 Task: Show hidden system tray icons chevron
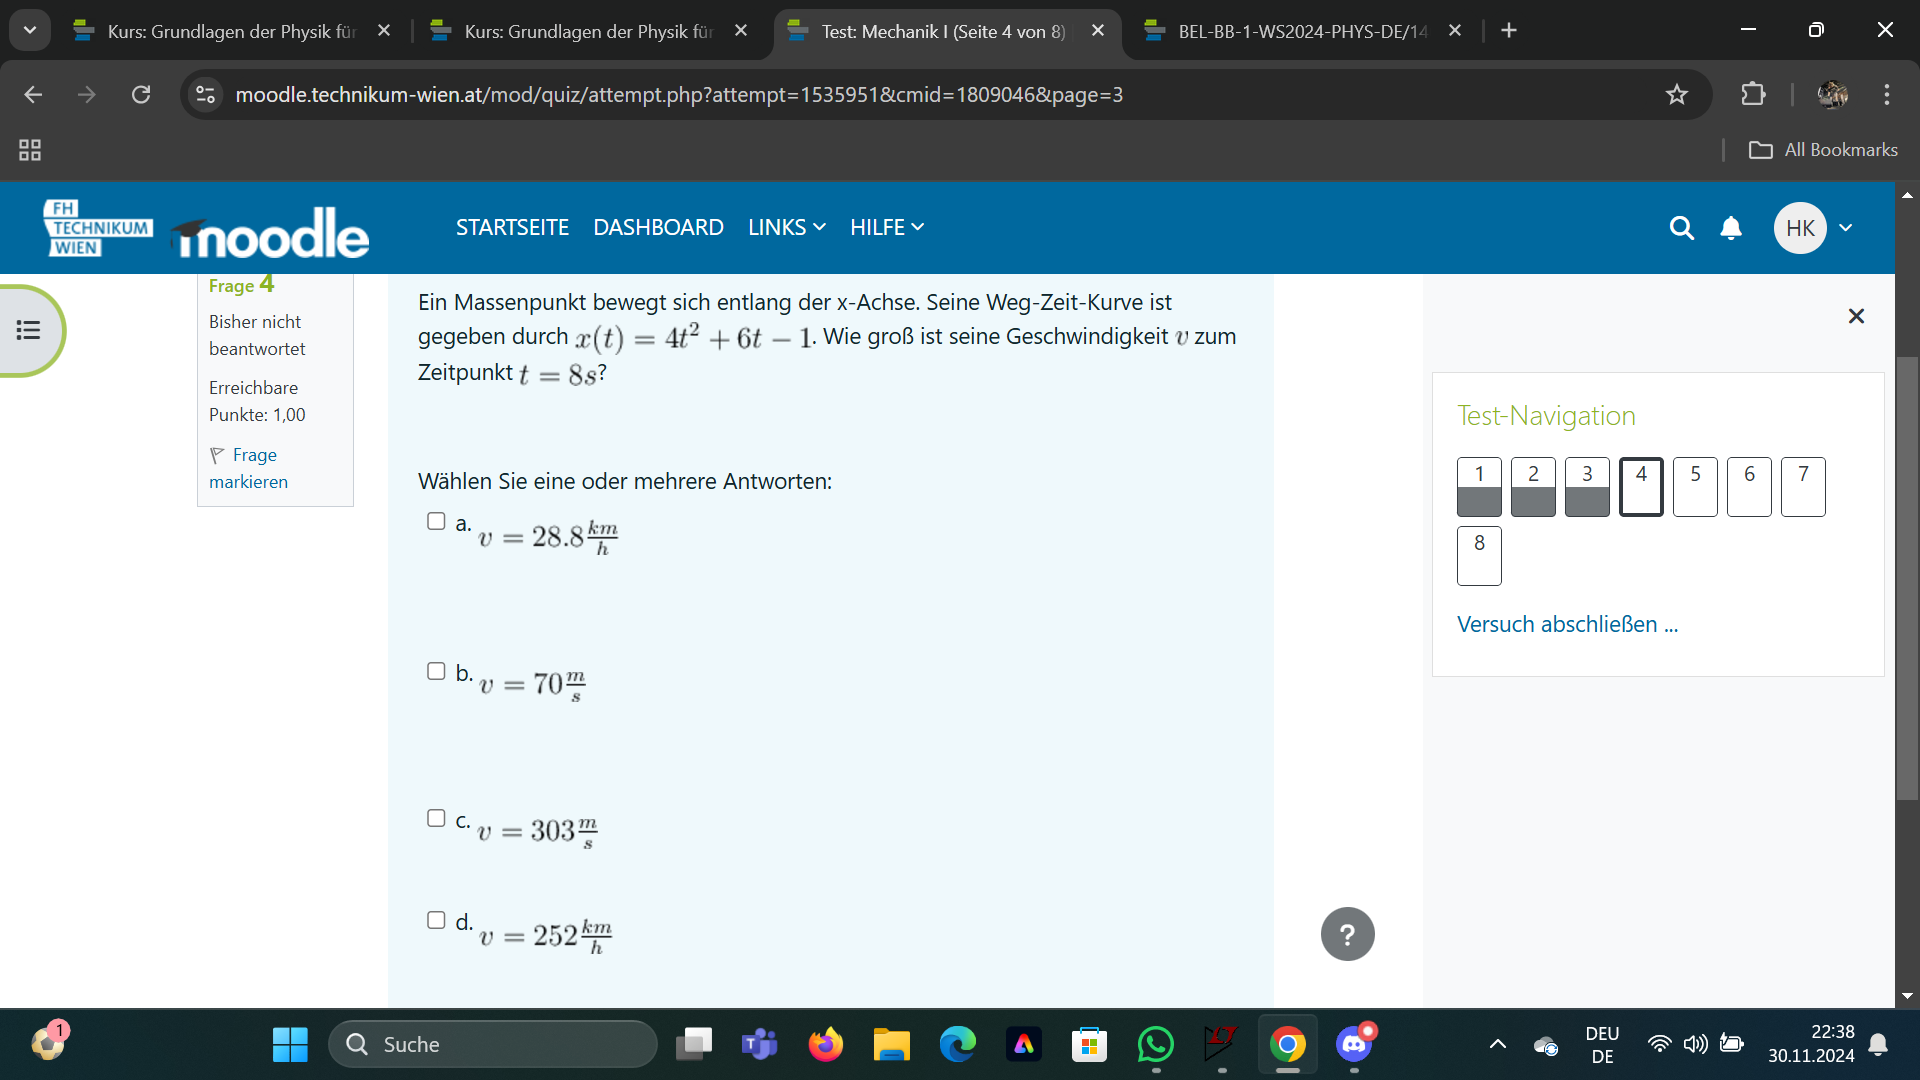pos(1497,1044)
